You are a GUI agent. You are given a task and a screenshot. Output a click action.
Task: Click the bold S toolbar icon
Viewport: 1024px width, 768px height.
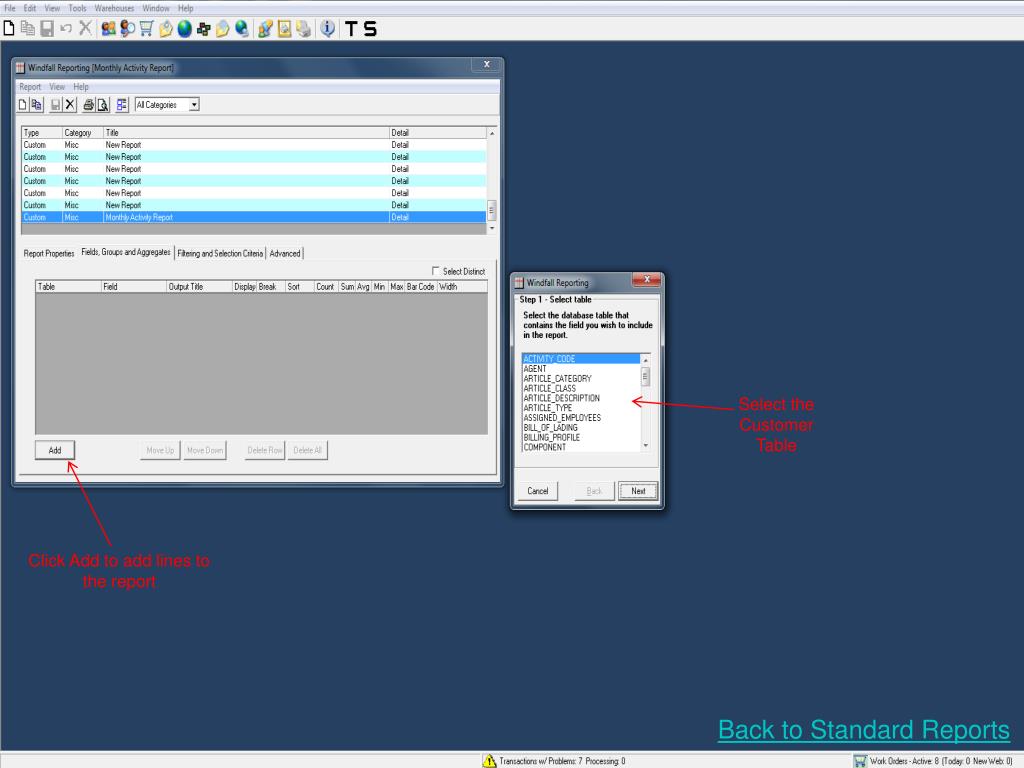click(x=370, y=29)
